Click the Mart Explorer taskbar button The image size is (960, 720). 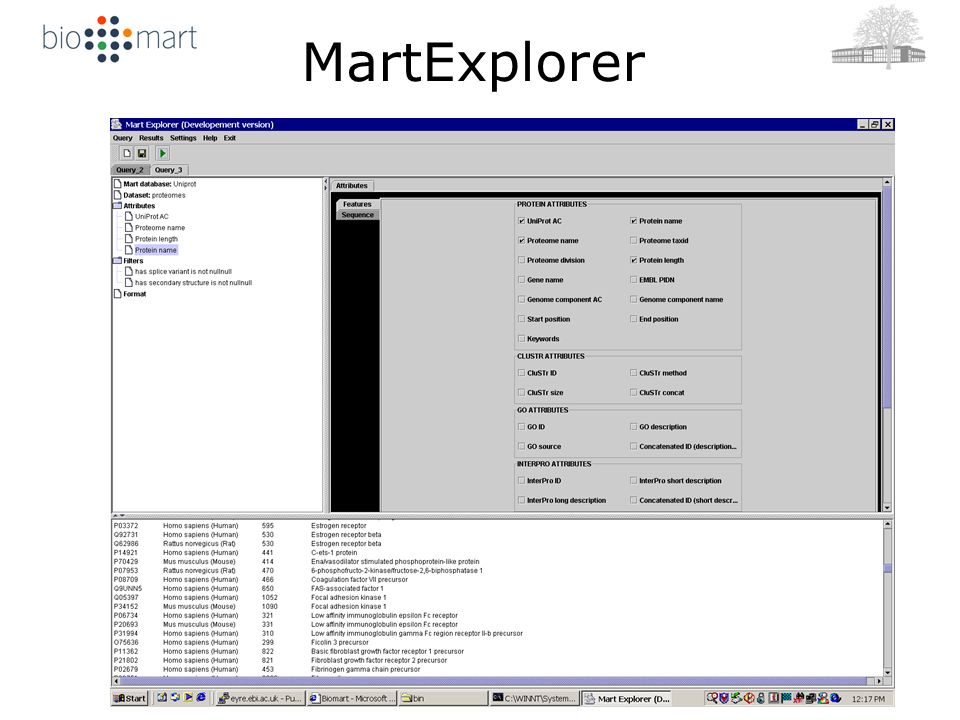626,698
